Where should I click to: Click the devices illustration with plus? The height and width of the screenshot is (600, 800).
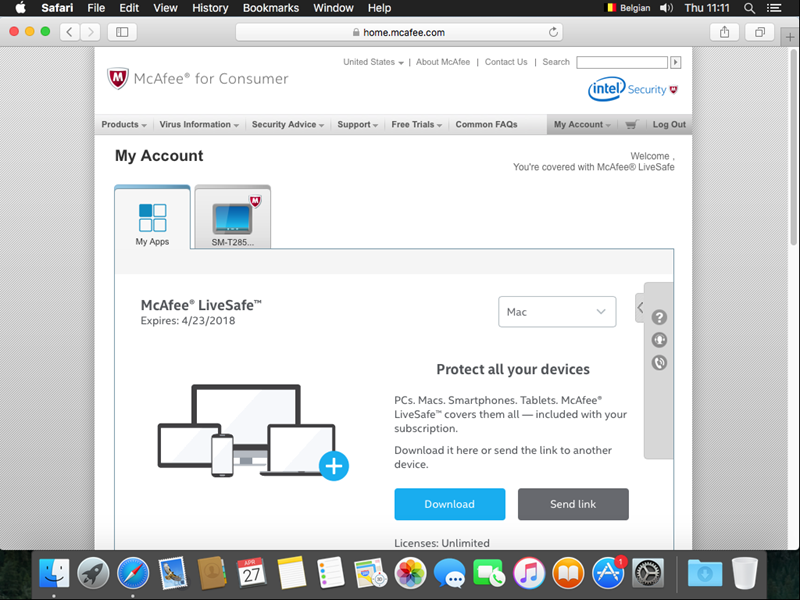[x=253, y=432]
